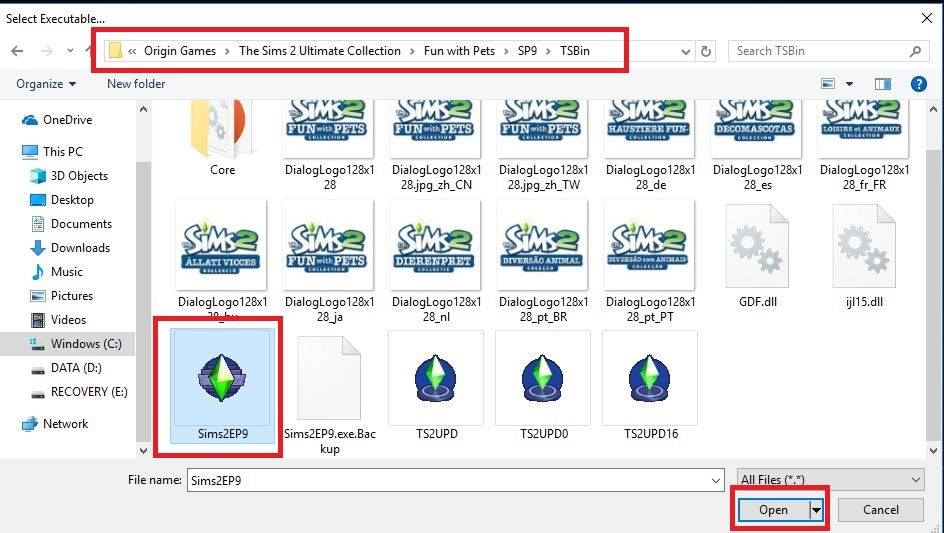This screenshot has height=533, width=944.
Task: Open Documents in the sidebar
Action: tap(70, 224)
